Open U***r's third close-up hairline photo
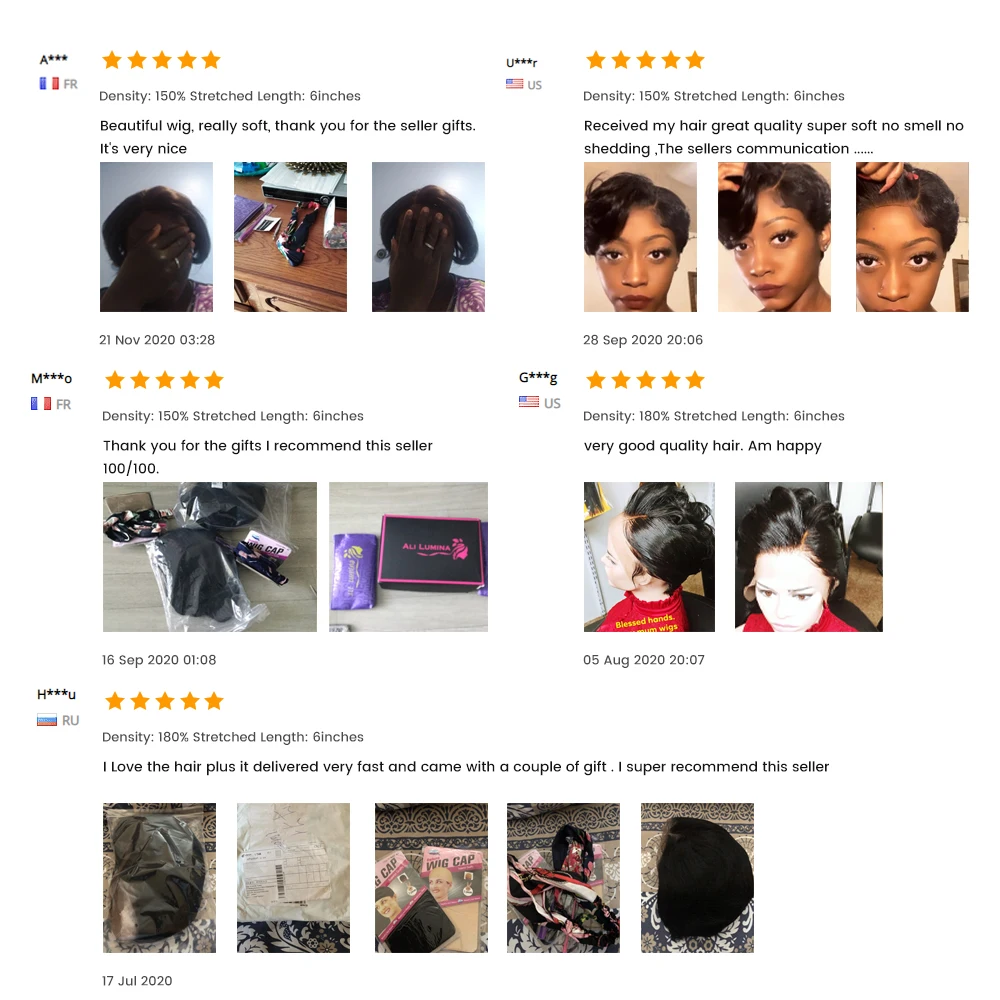This screenshot has width=1000, height=1000. click(912, 237)
